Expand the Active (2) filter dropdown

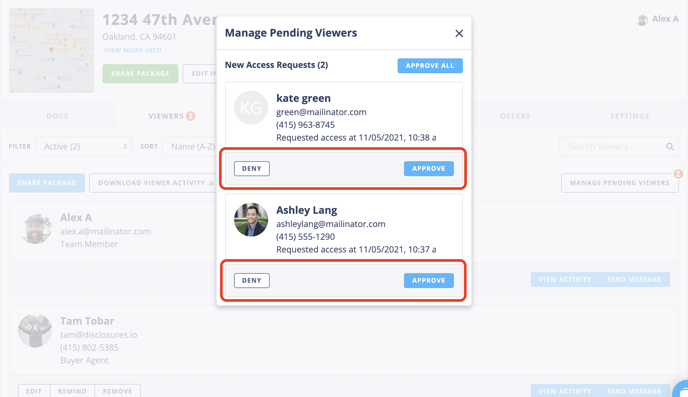click(x=83, y=147)
